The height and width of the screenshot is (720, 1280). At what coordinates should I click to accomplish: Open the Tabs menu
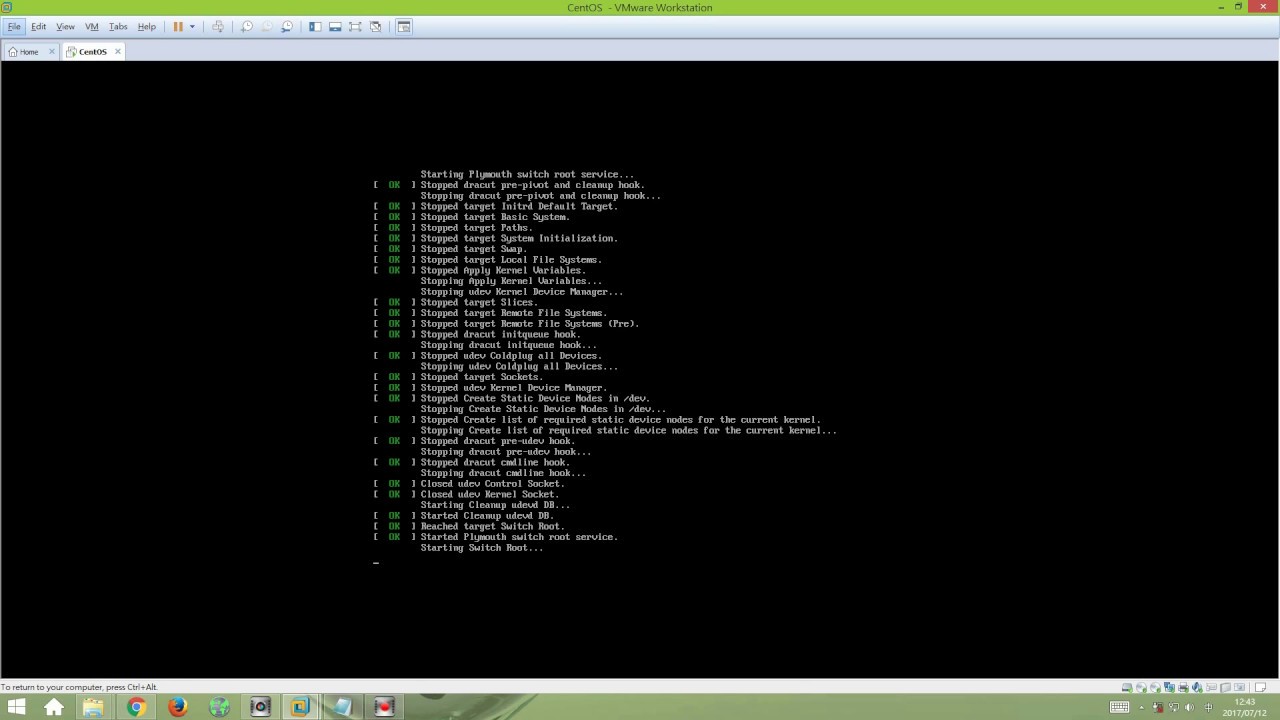[118, 26]
